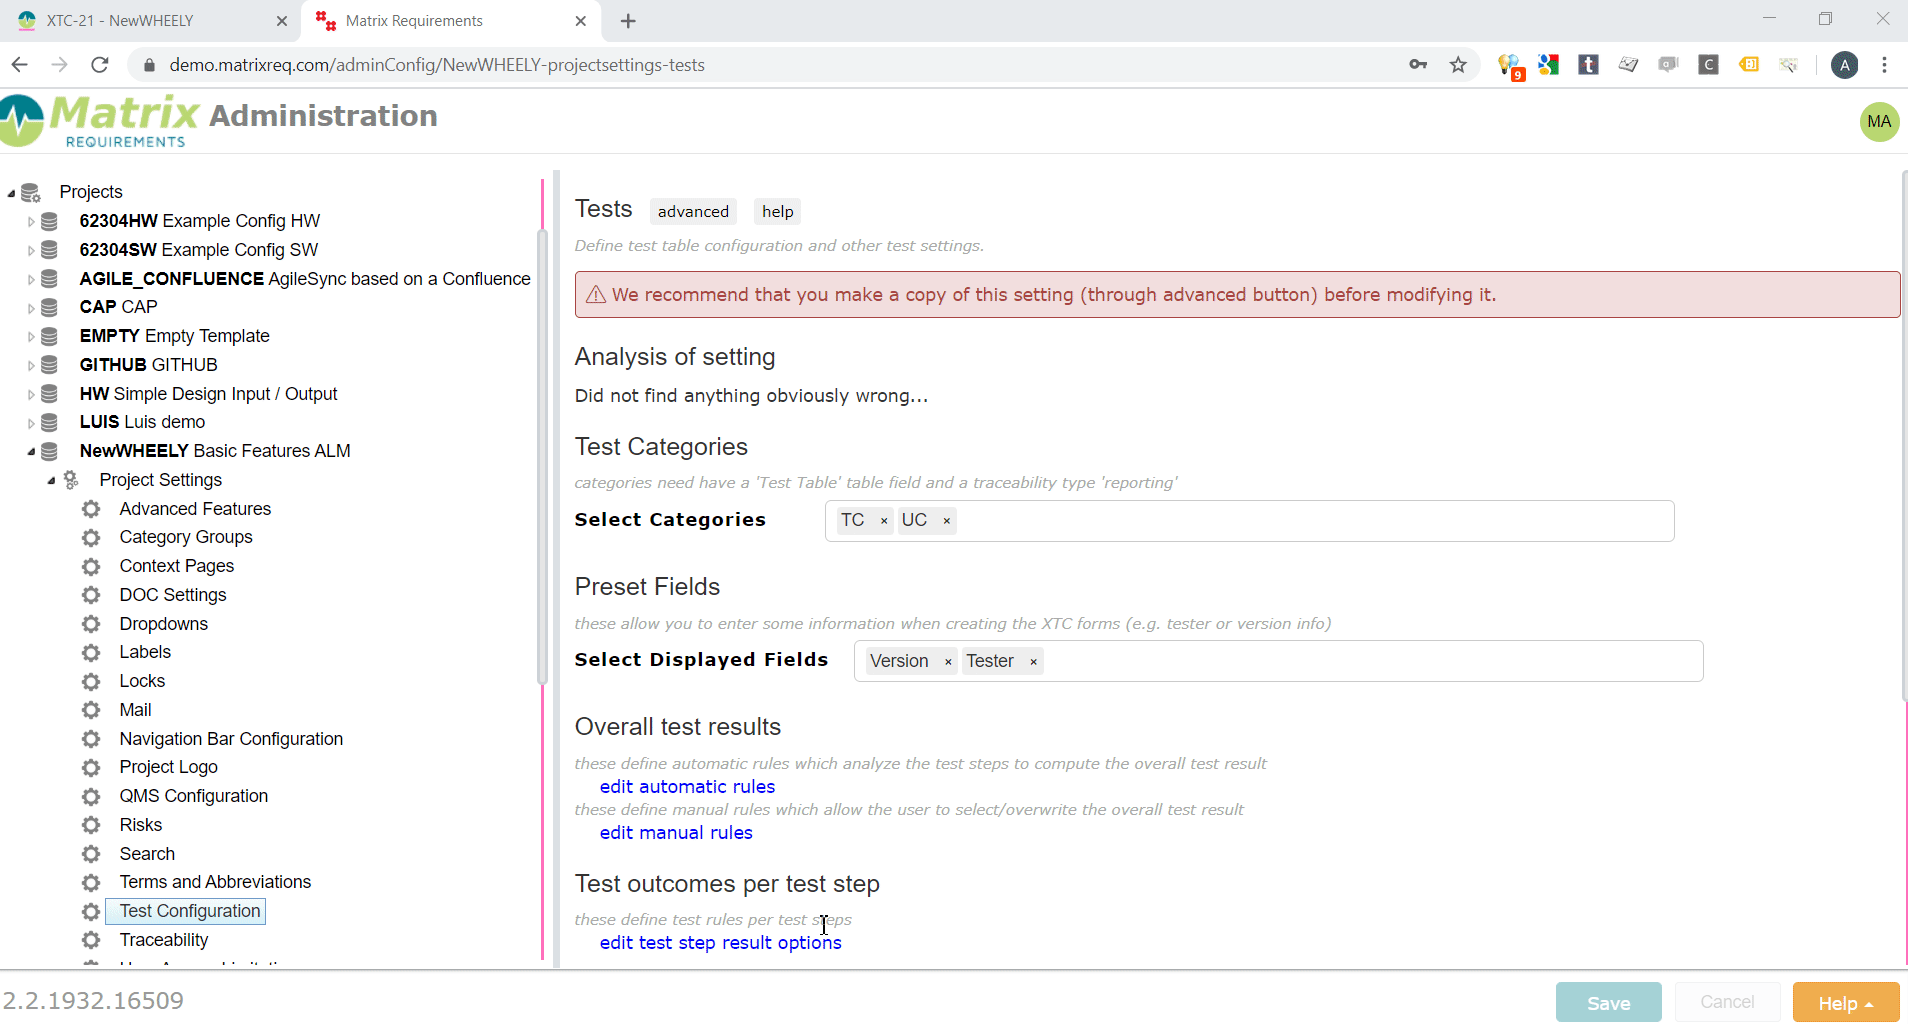Click gear icon beside Navigation Bar Configuration
1908x1024 pixels.
click(x=91, y=739)
